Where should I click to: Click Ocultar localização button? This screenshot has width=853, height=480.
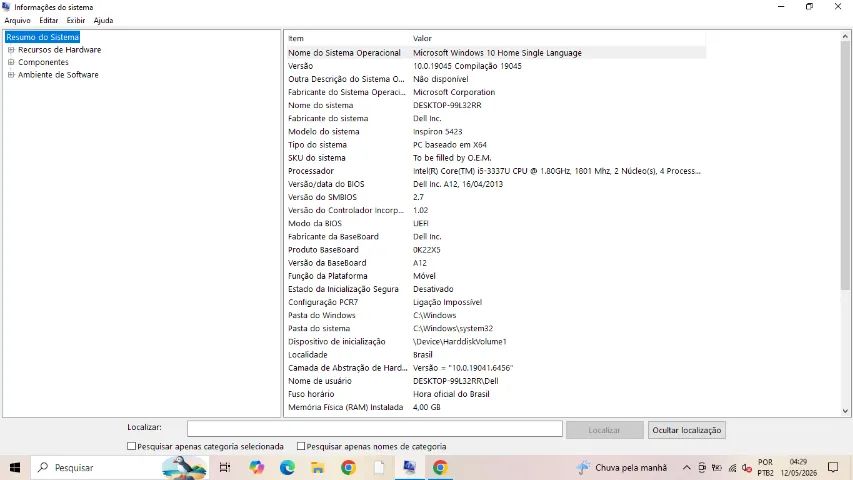[x=687, y=430]
